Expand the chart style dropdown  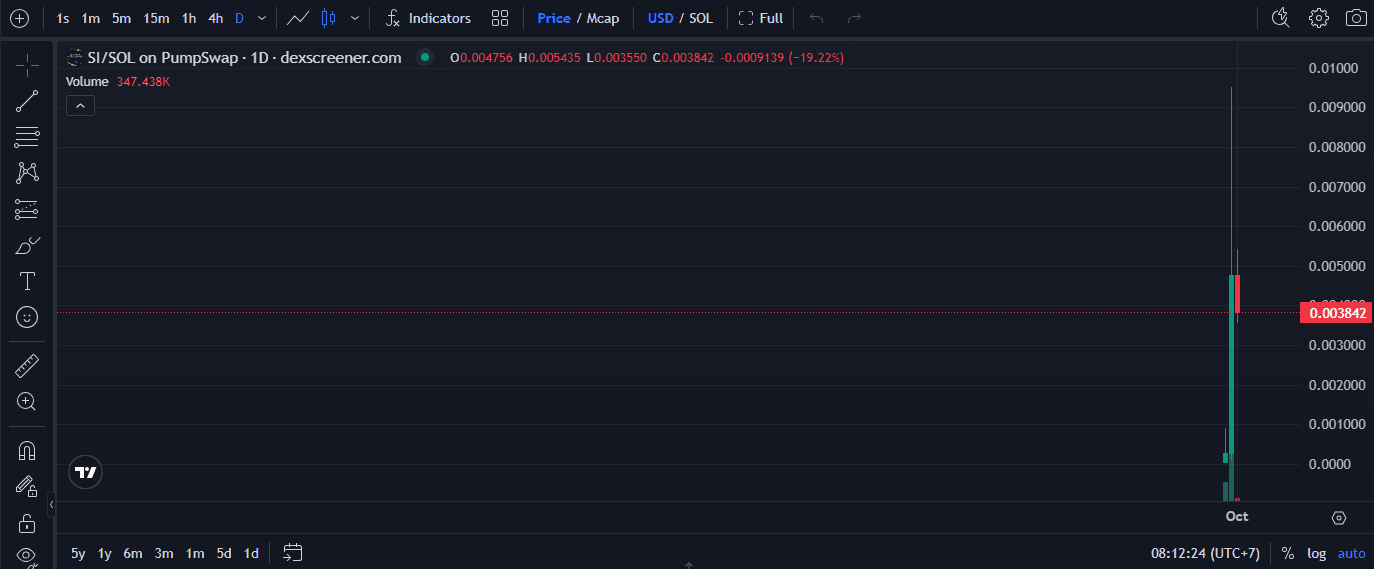tap(354, 18)
